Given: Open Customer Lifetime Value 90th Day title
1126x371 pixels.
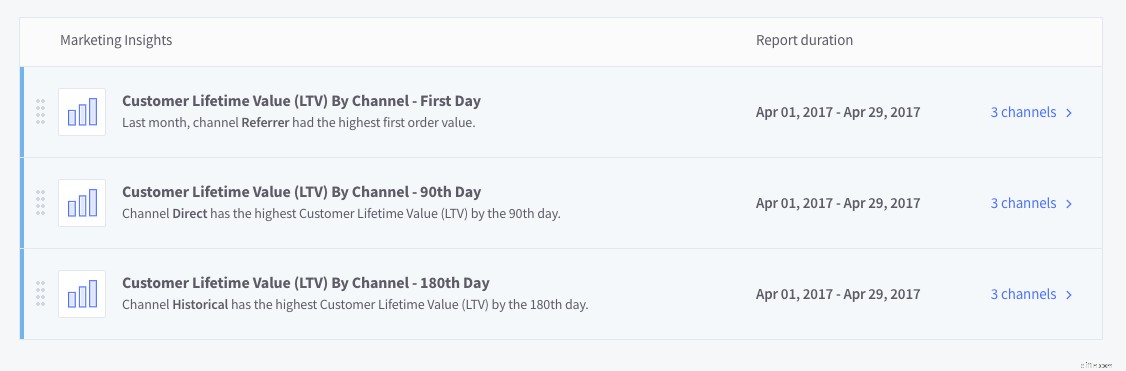Looking at the screenshot, I should pyautogui.click(x=302, y=192).
